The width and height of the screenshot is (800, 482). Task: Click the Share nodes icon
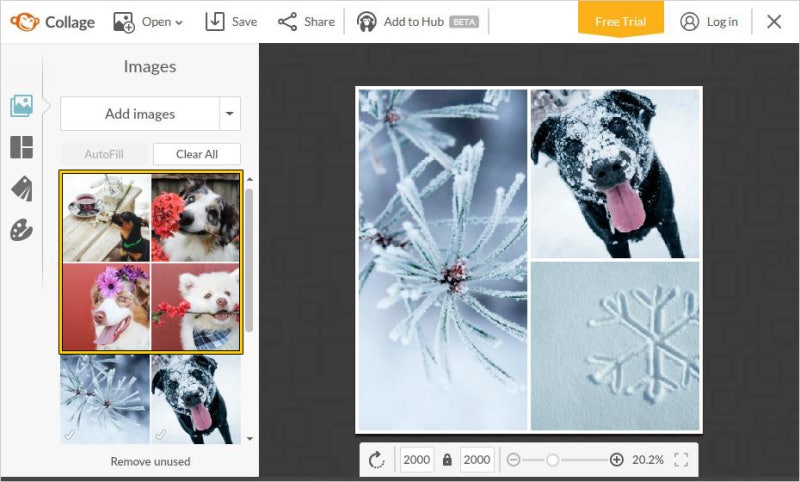tap(287, 22)
